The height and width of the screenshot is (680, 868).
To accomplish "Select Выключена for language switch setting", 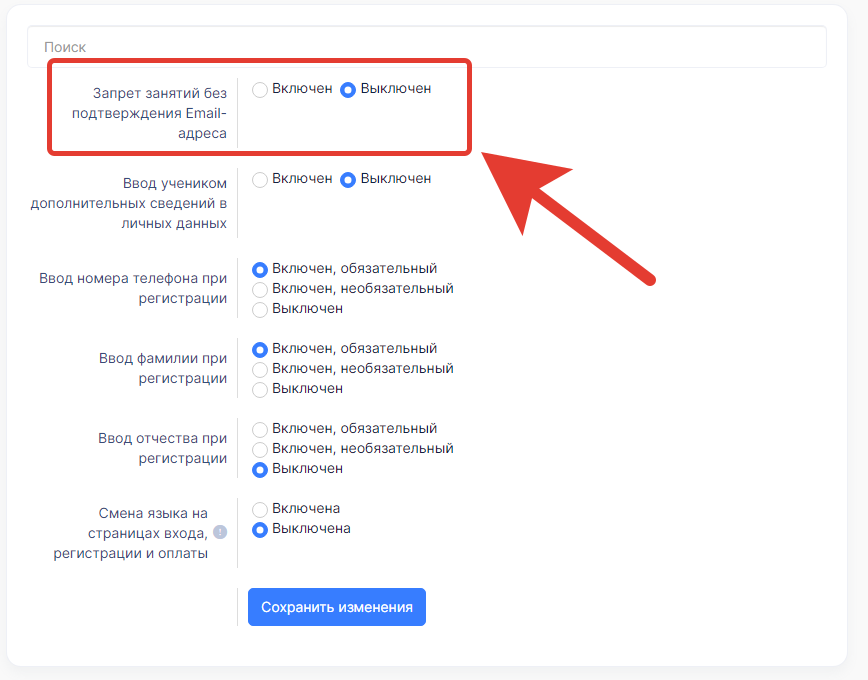I will click(260, 530).
